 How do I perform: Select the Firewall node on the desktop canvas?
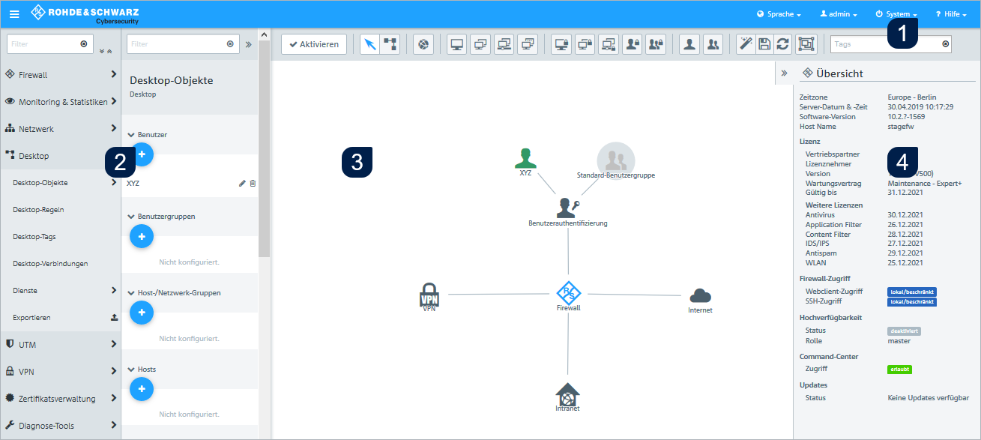click(568, 293)
